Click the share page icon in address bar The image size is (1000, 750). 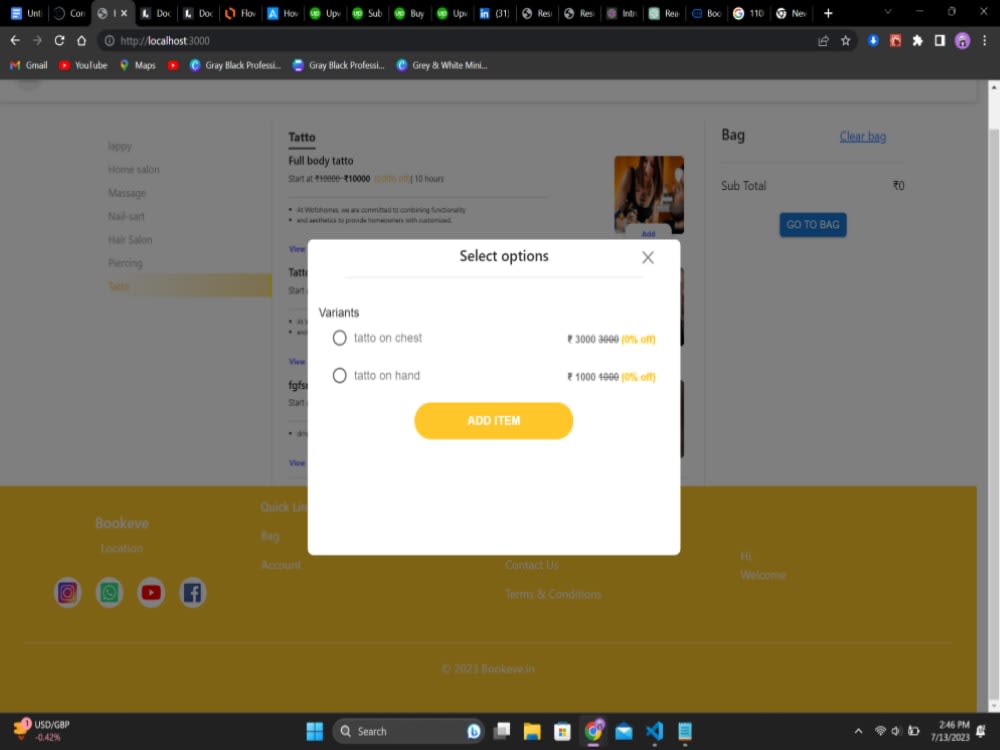point(823,41)
